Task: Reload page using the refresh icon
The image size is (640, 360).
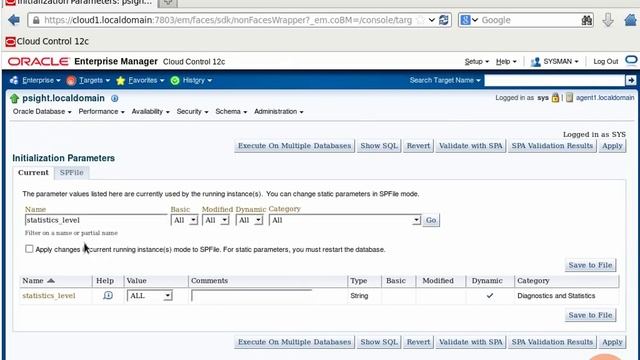Action: click(444, 20)
